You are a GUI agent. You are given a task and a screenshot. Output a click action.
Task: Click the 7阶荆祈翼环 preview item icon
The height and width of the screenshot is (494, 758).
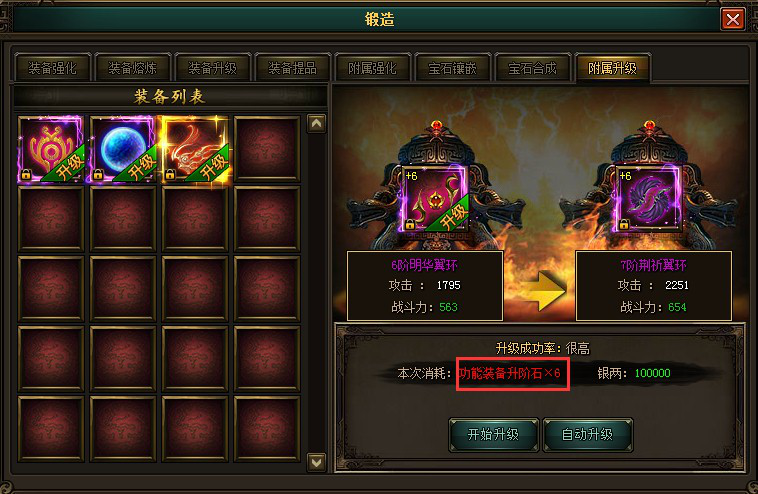[649, 199]
